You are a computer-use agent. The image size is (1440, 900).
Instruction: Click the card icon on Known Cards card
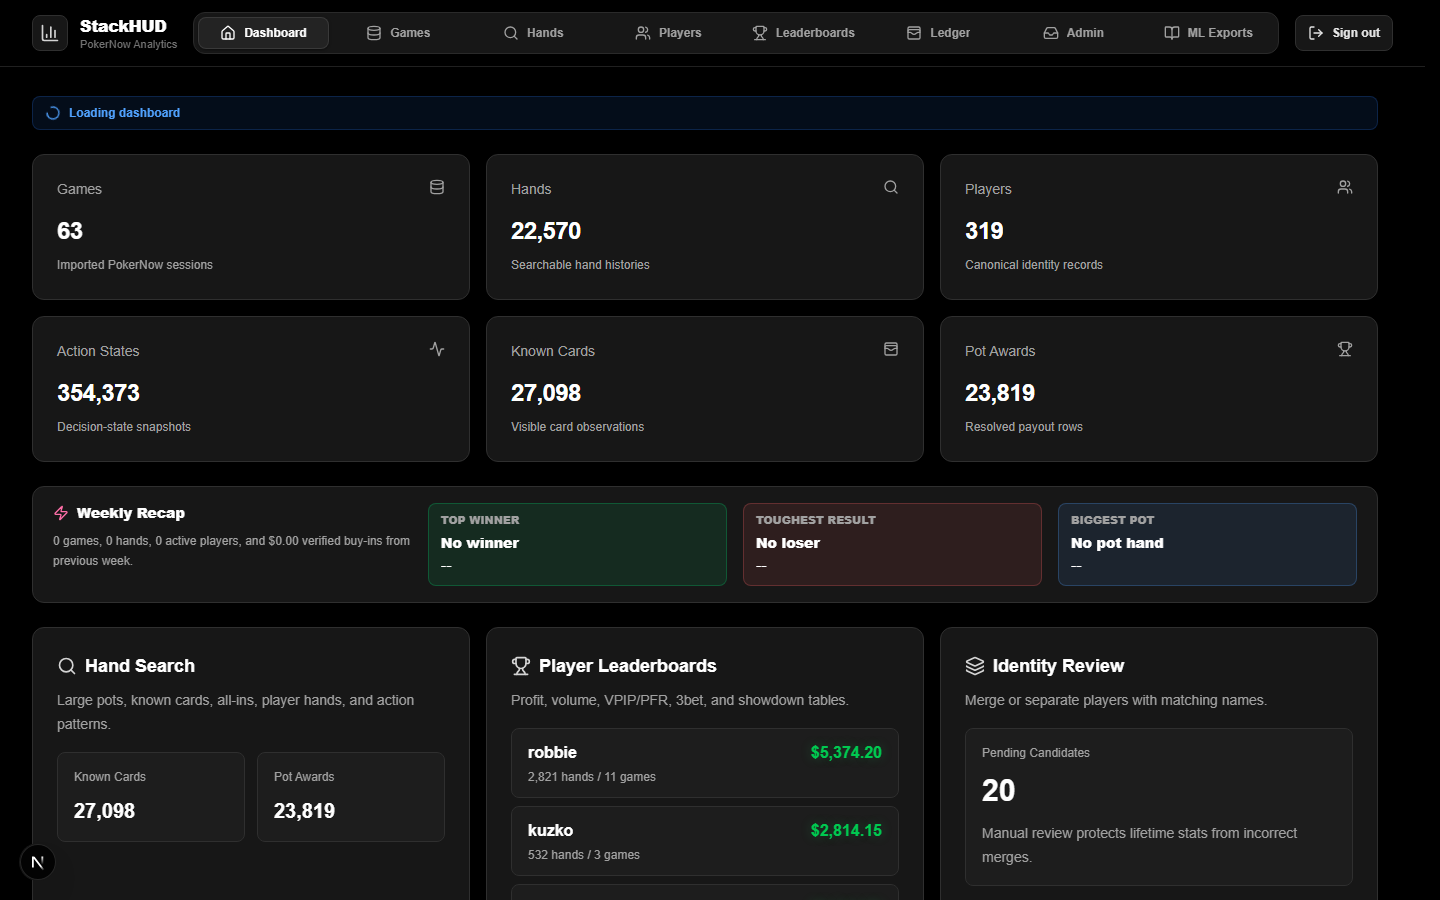pyautogui.click(x=891, y=349)
